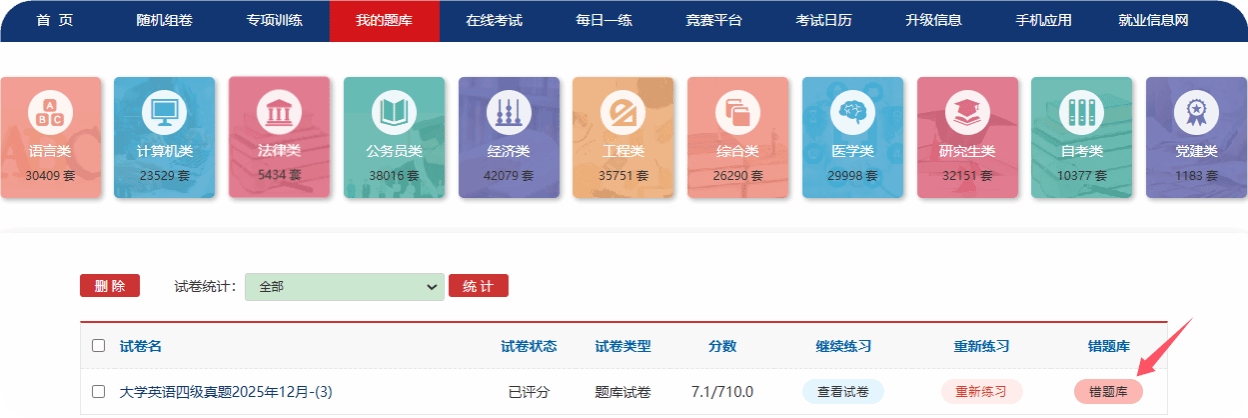Open 大学英语四级真题2025年12月-(3) paper name

pyautogui.click(x=225, y=392)
